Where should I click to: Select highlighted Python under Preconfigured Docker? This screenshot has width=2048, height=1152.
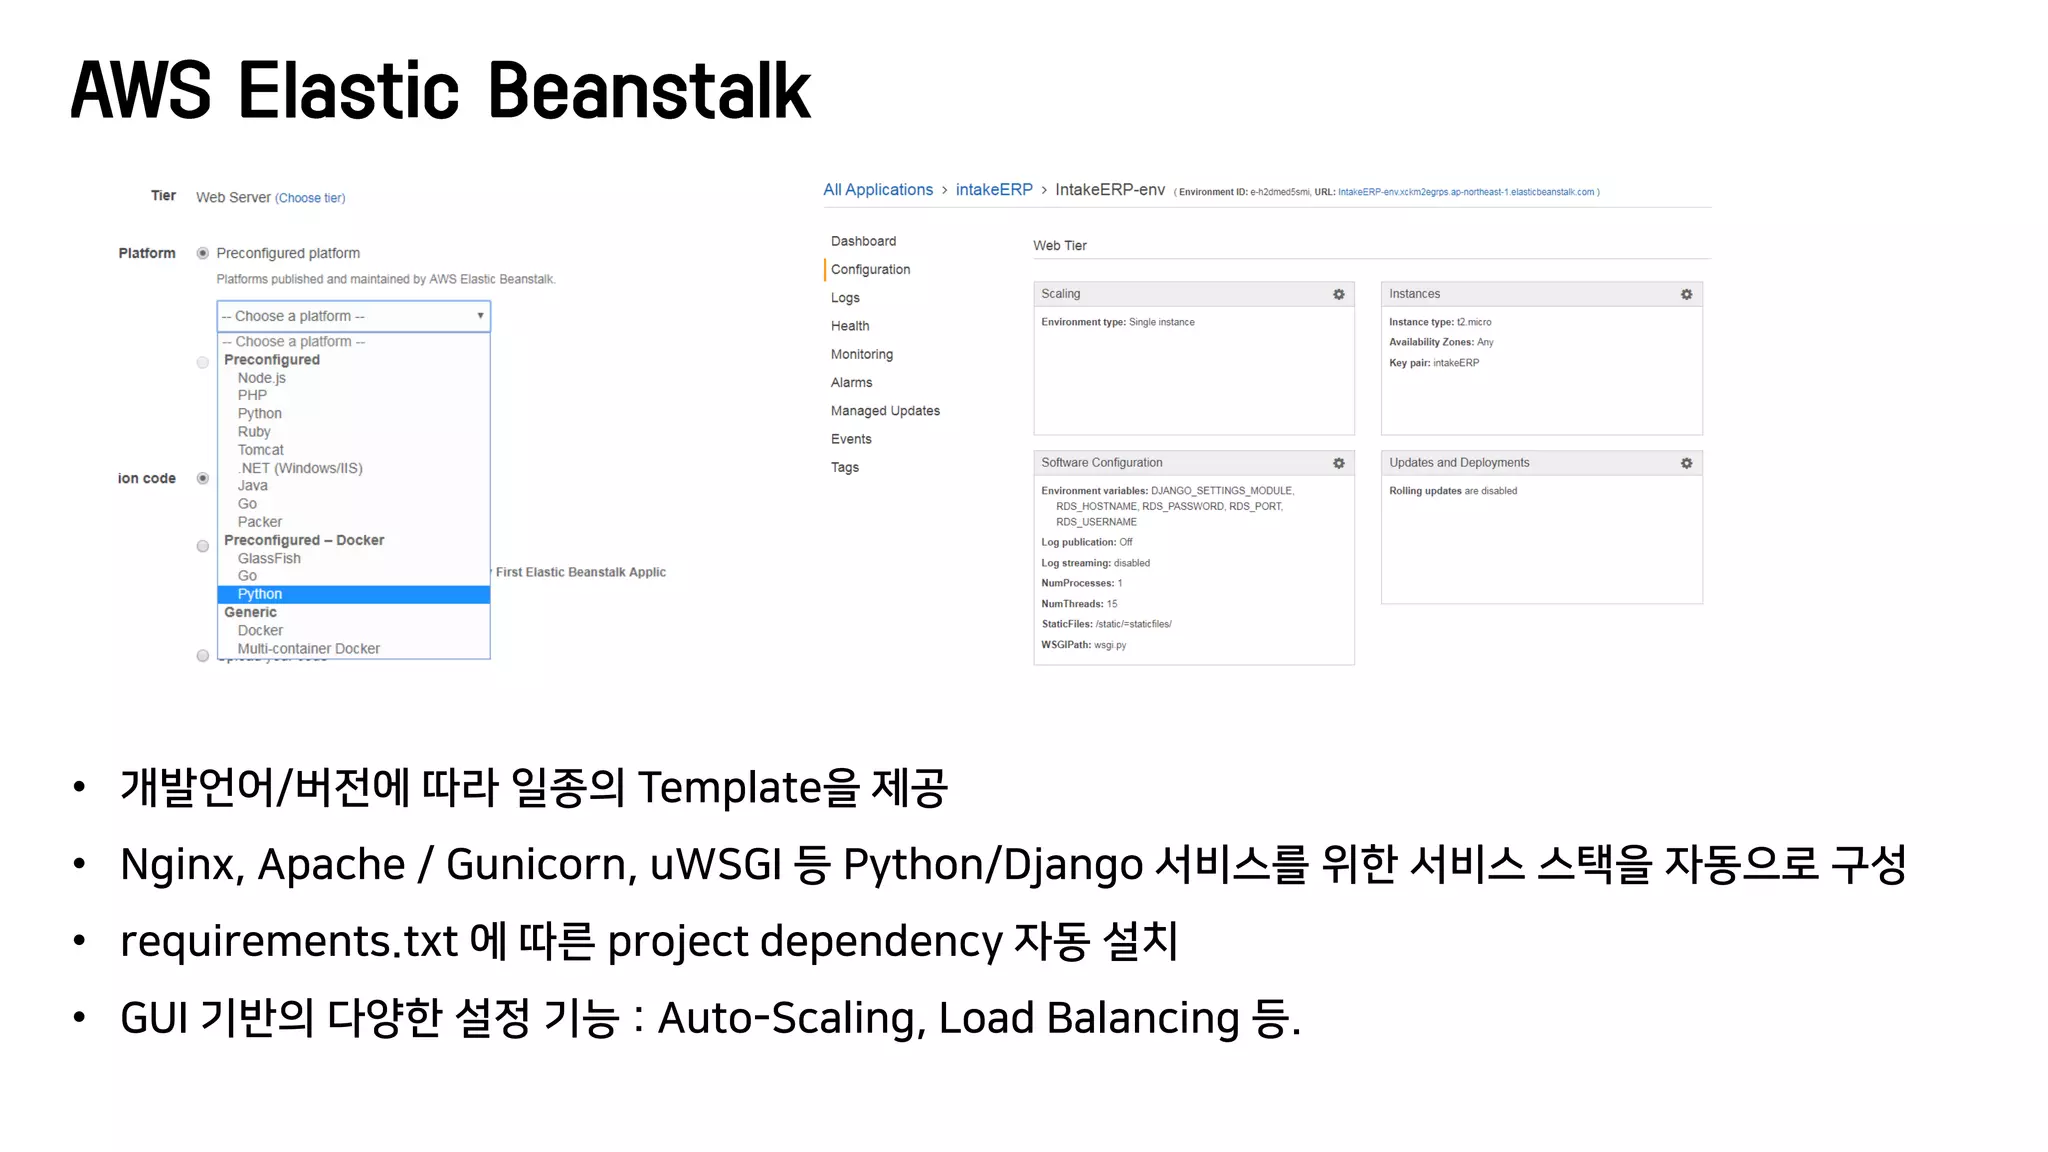pos(353,594)
